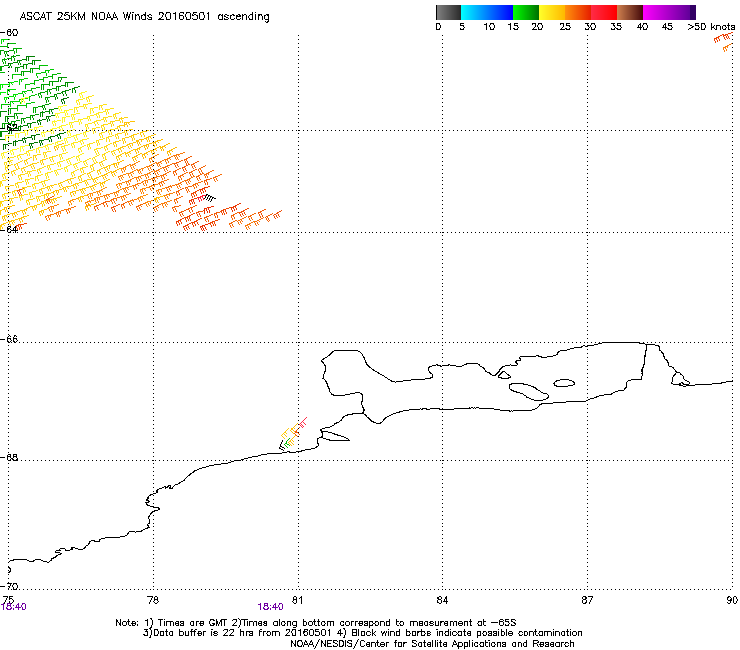Click the 'NOAA/NESDIS/Center for Satellite Applications and Research' credit
The height and width of the screenshot is (650, 740).
[x=432, y=644]
